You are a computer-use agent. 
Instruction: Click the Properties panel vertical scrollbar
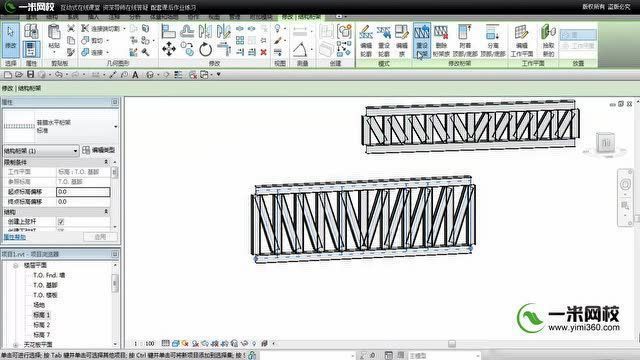pyautogui.click(x=115, y=173)
